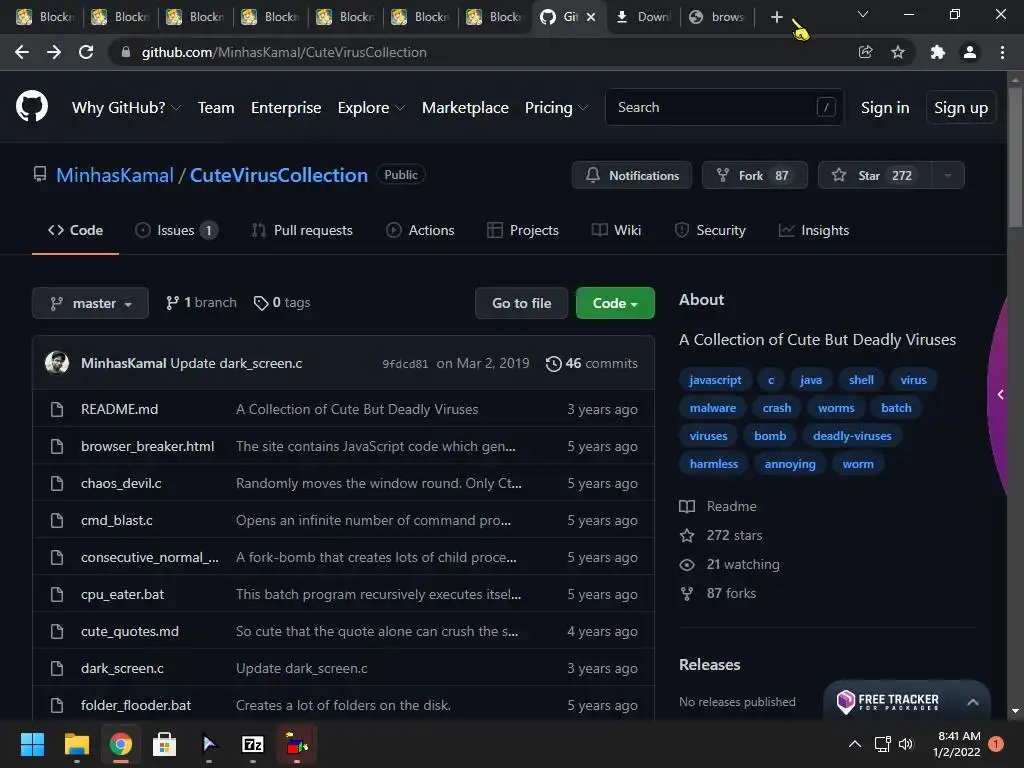Open Microsoft Store from the taskbar
The height and width of the screenshot is (768, 1024).
tap(165, 744)
